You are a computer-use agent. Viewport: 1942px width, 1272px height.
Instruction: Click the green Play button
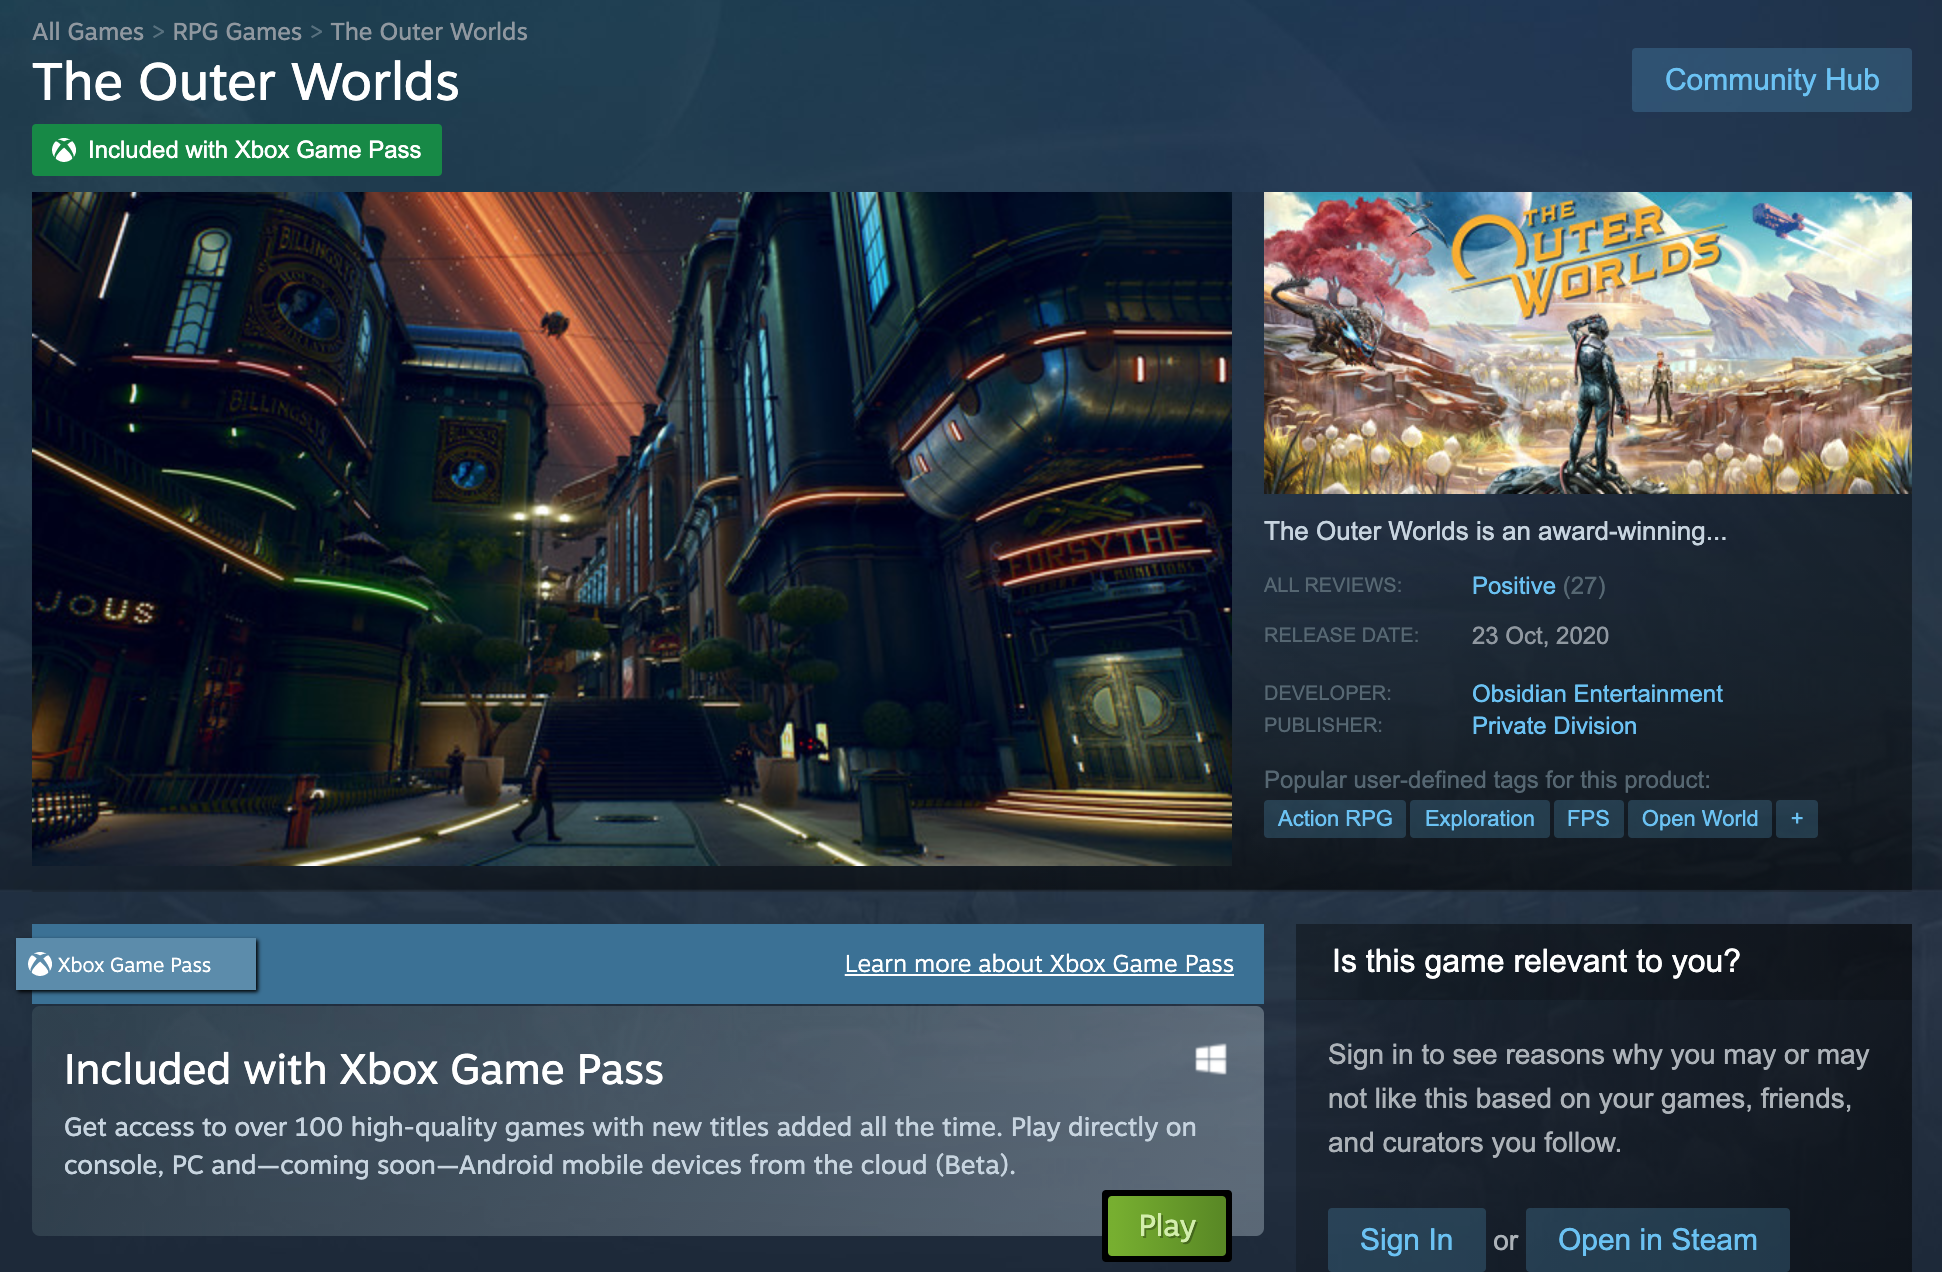pyautogui.click(x=1167, y=1226)
